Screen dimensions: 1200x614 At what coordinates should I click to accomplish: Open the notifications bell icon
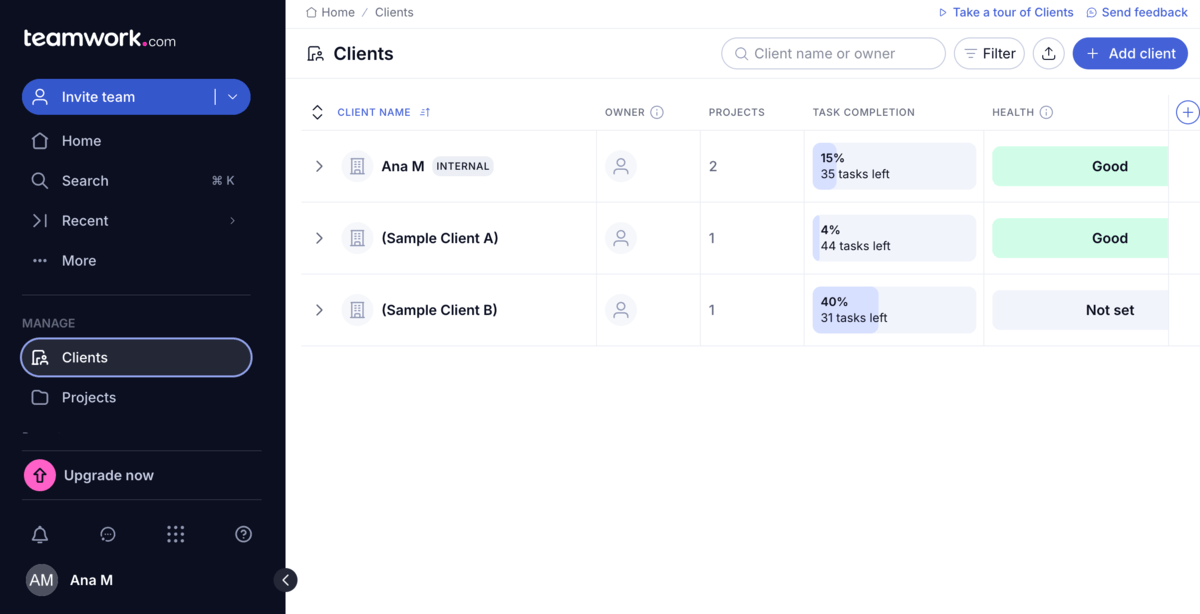coord(40,535)
